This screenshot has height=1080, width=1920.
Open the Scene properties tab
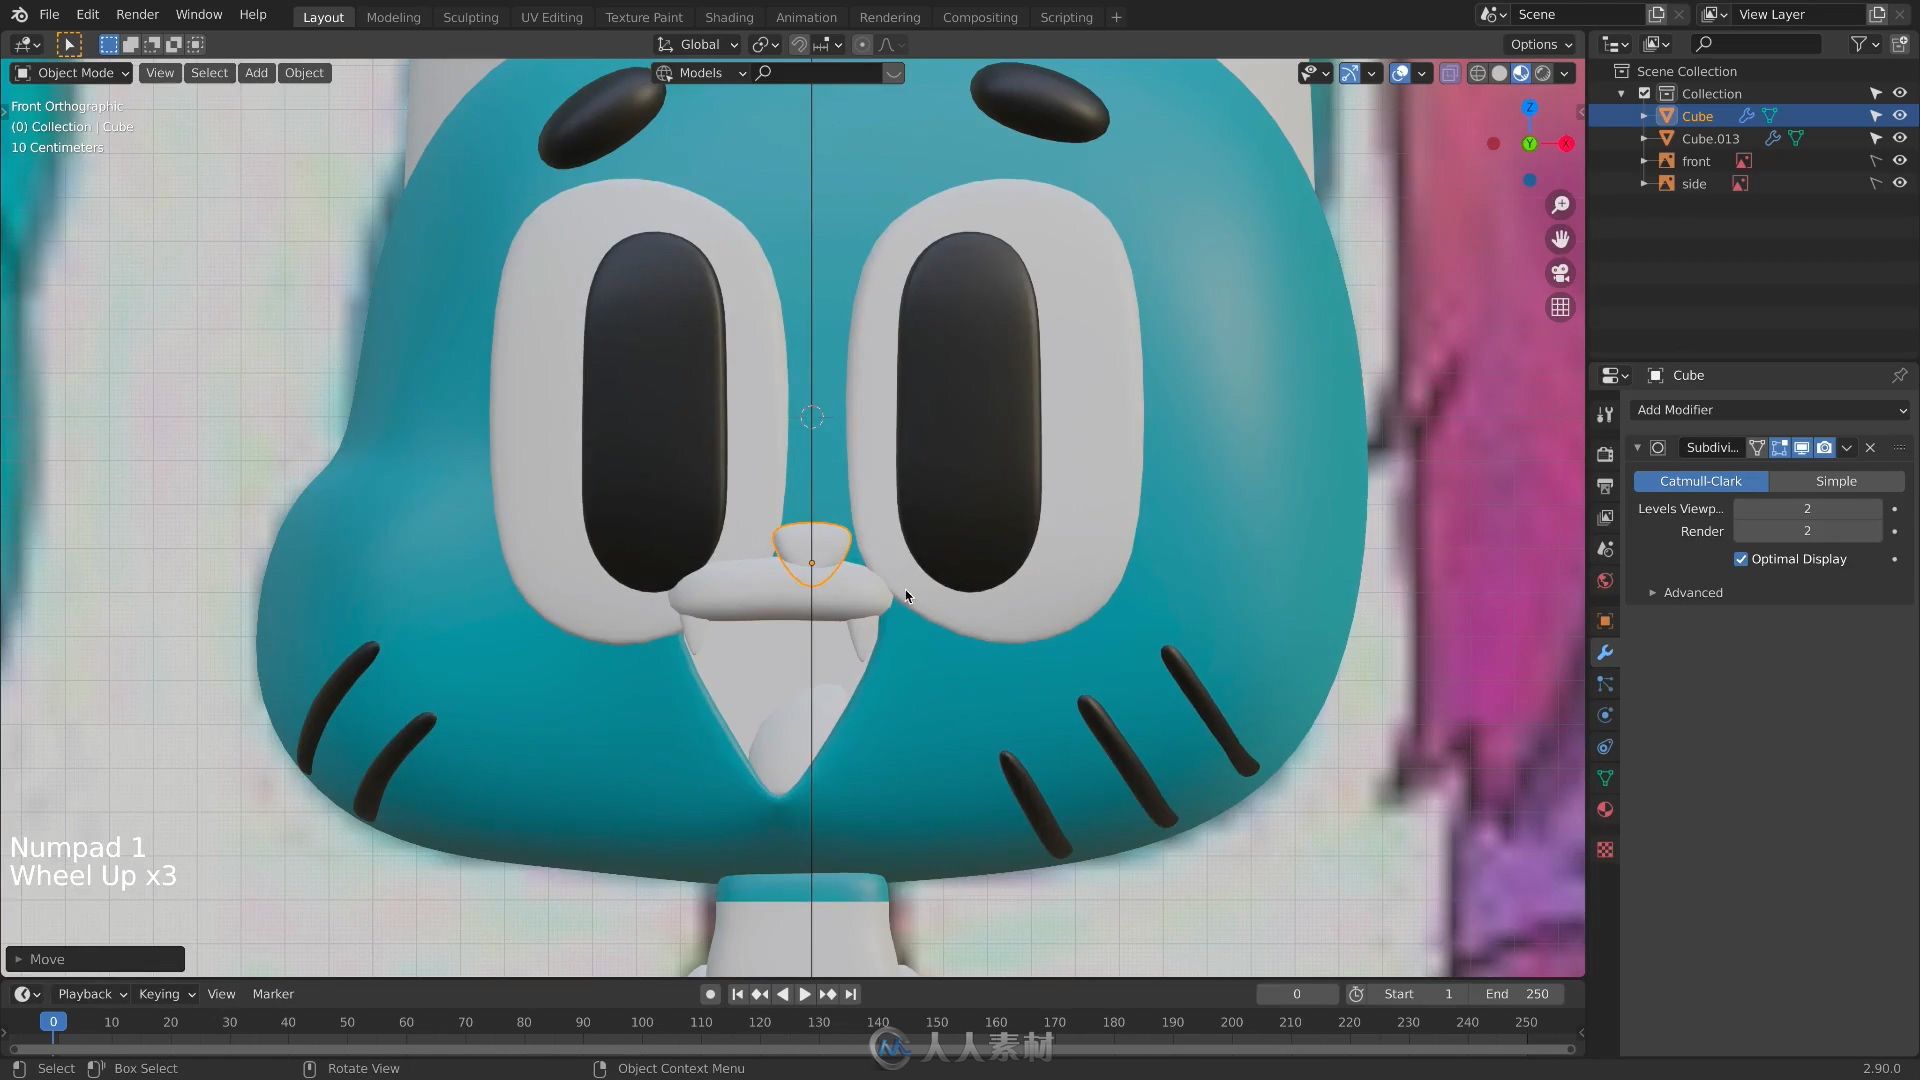(x=1605, y=549)
